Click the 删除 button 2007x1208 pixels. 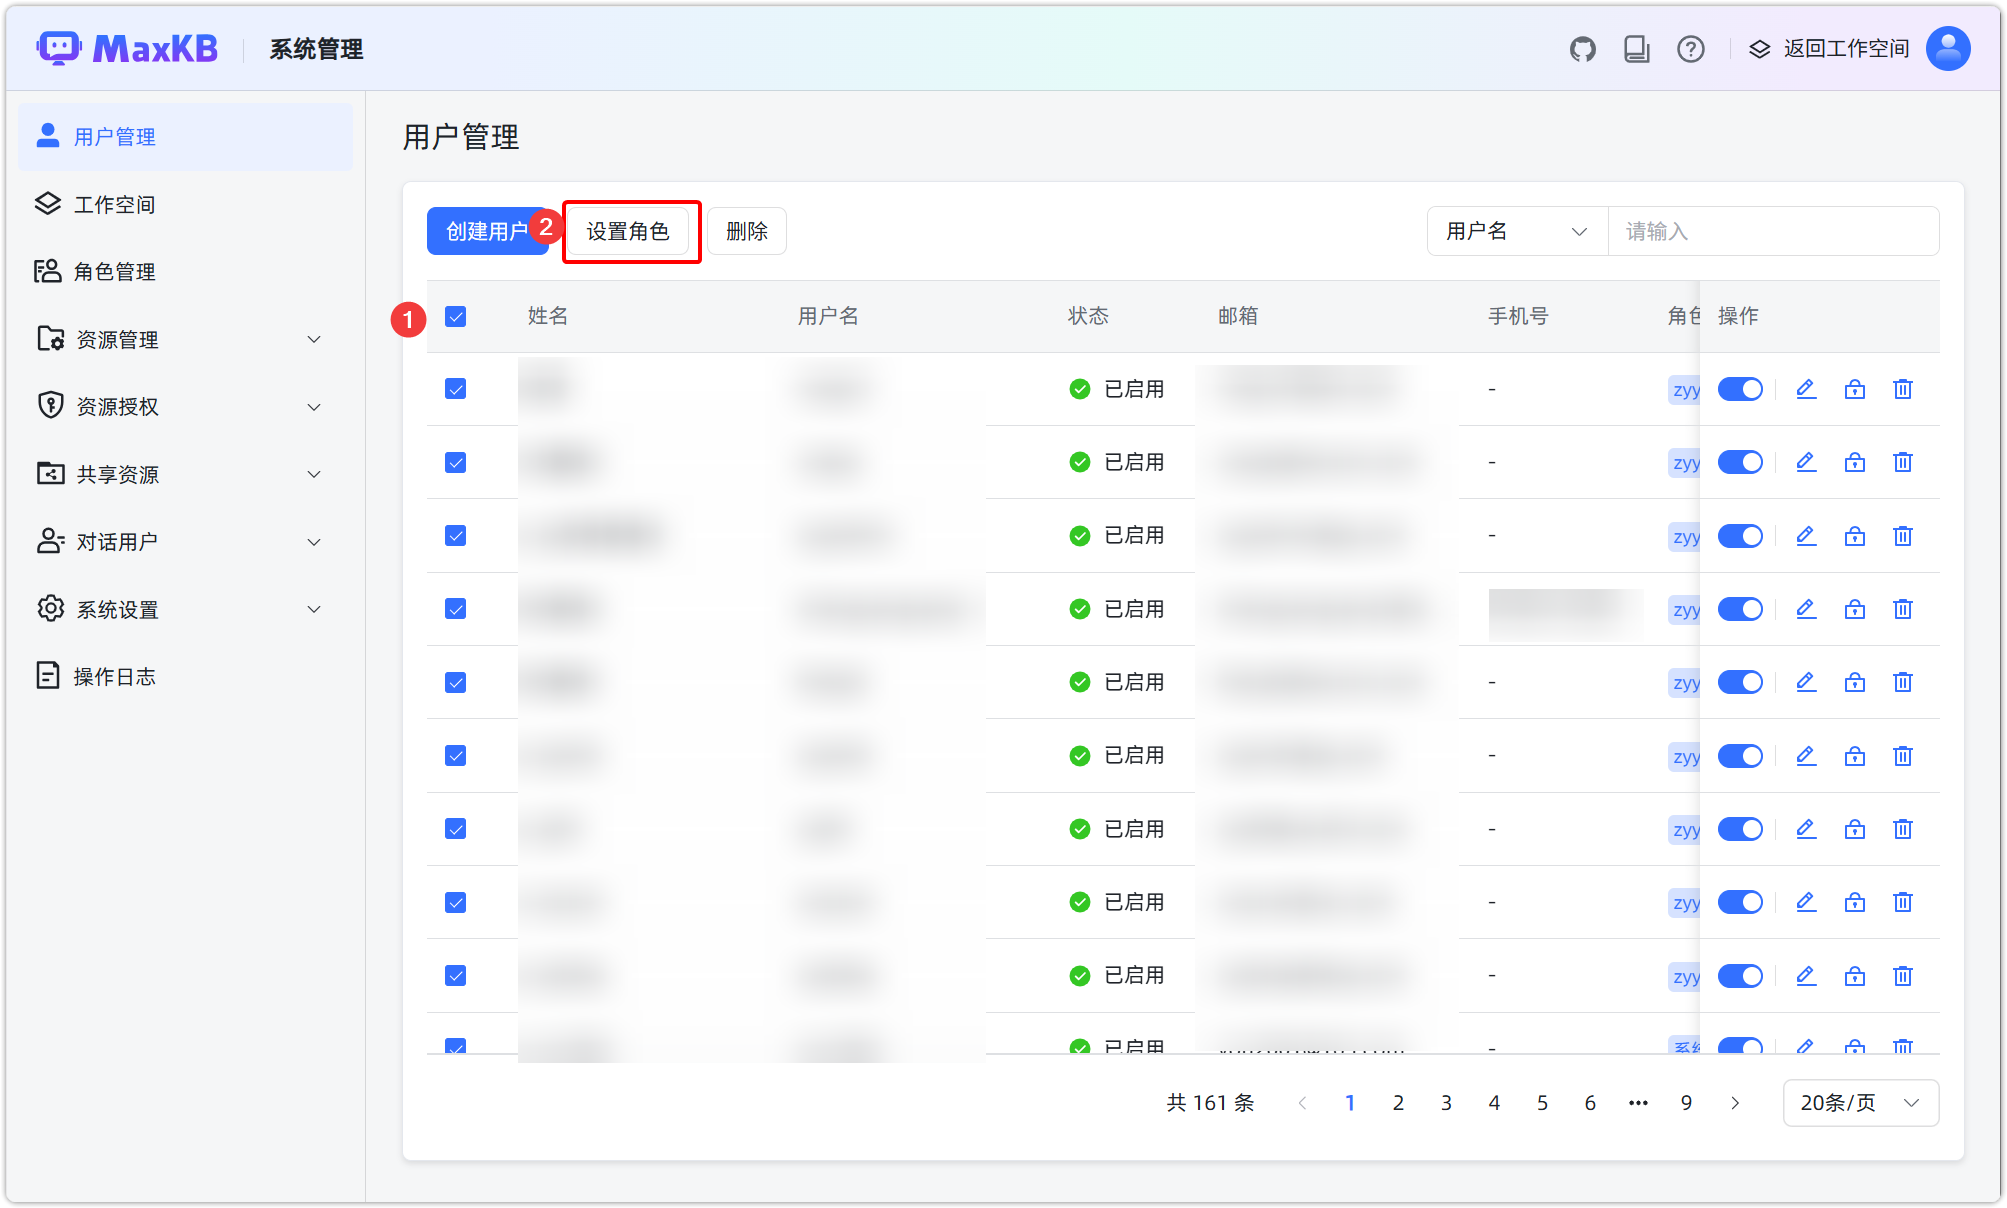(746, 231)
